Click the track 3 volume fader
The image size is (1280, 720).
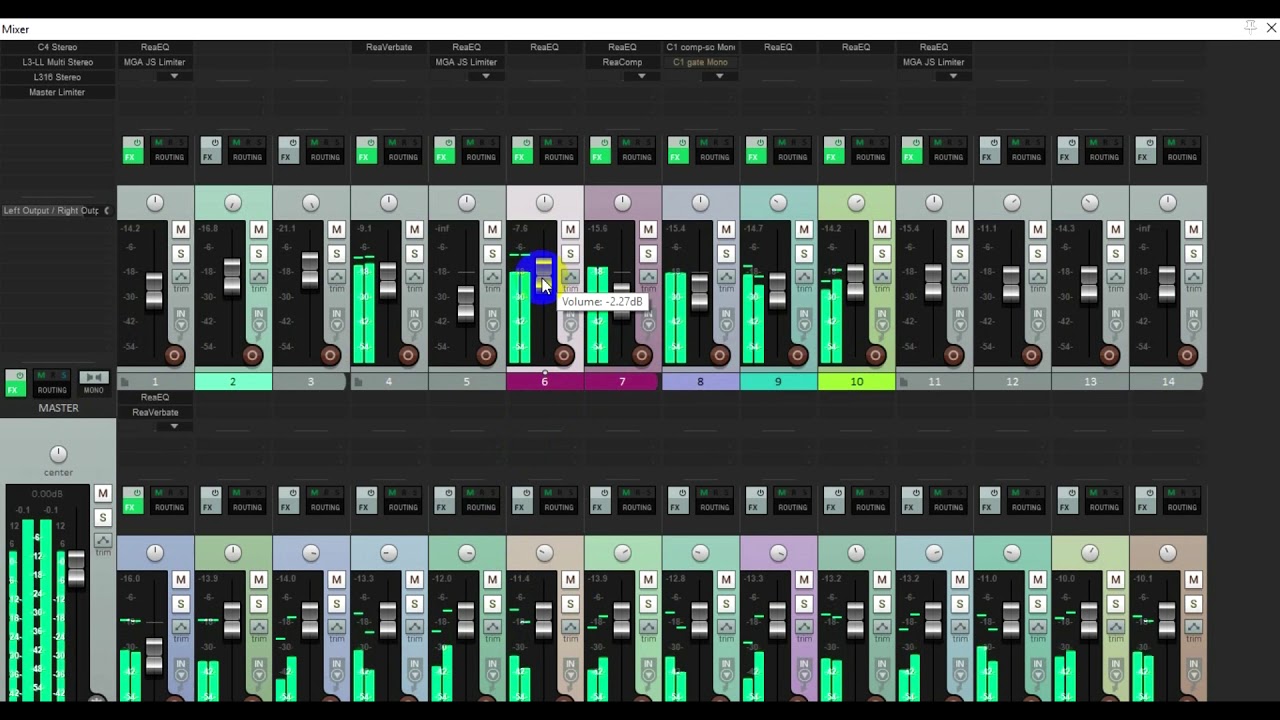[x=310, y=271]
